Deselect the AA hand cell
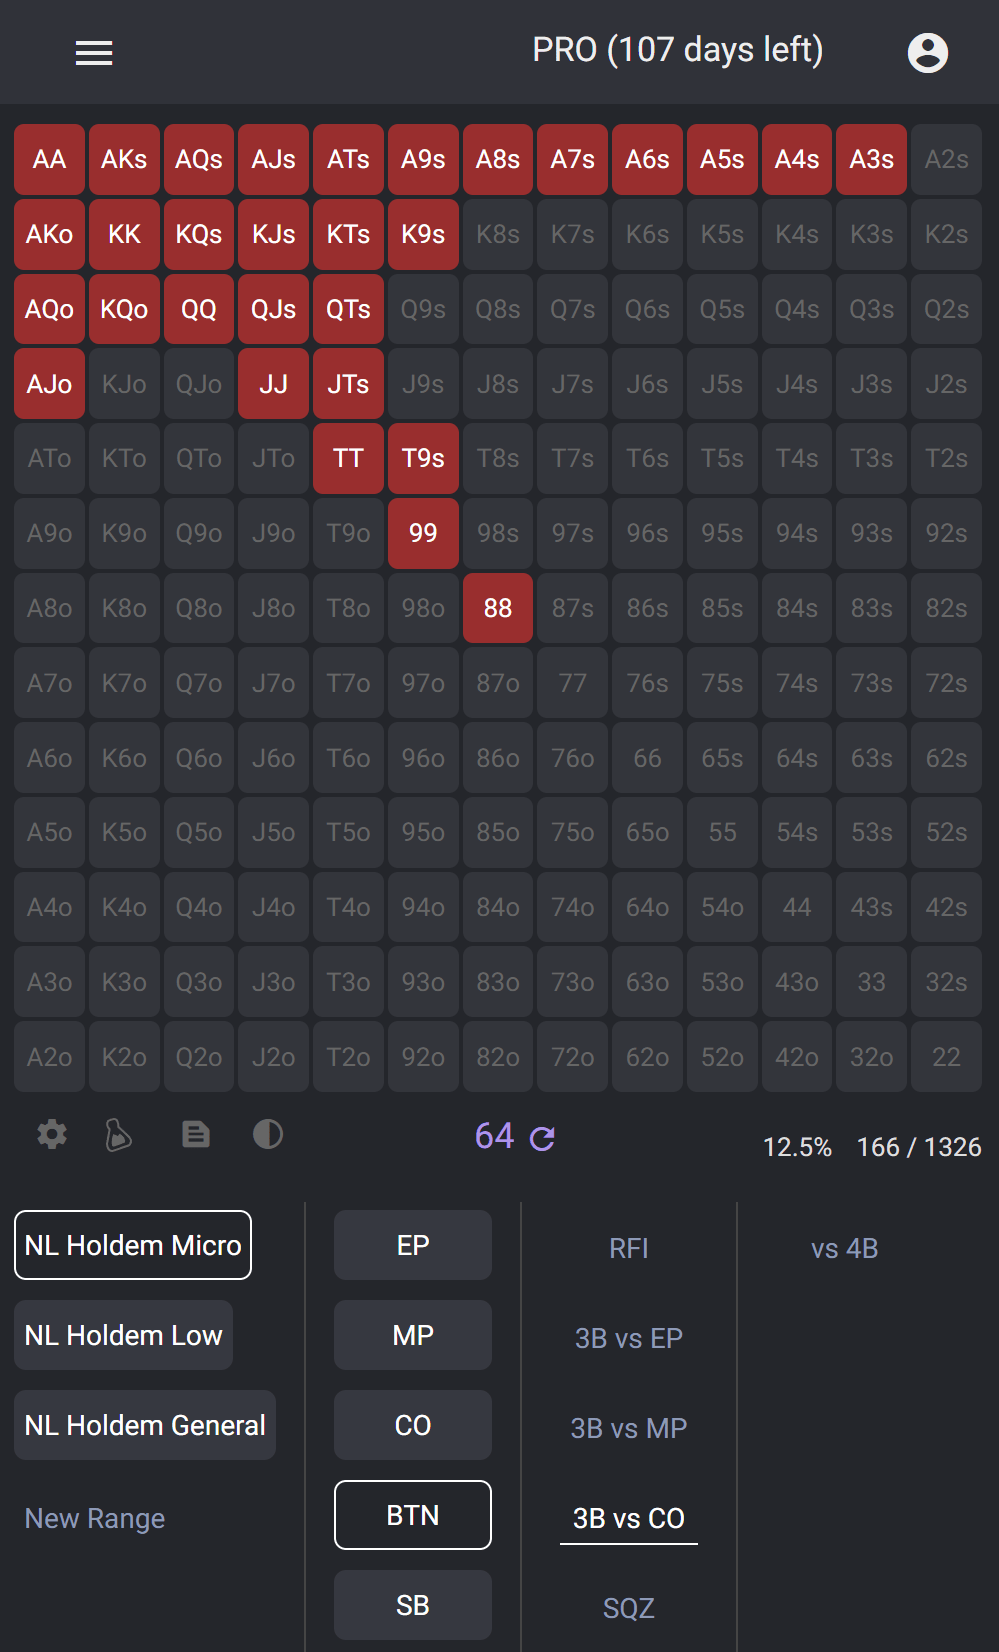Screen dimensions: 999x1652 click(50, 160)
